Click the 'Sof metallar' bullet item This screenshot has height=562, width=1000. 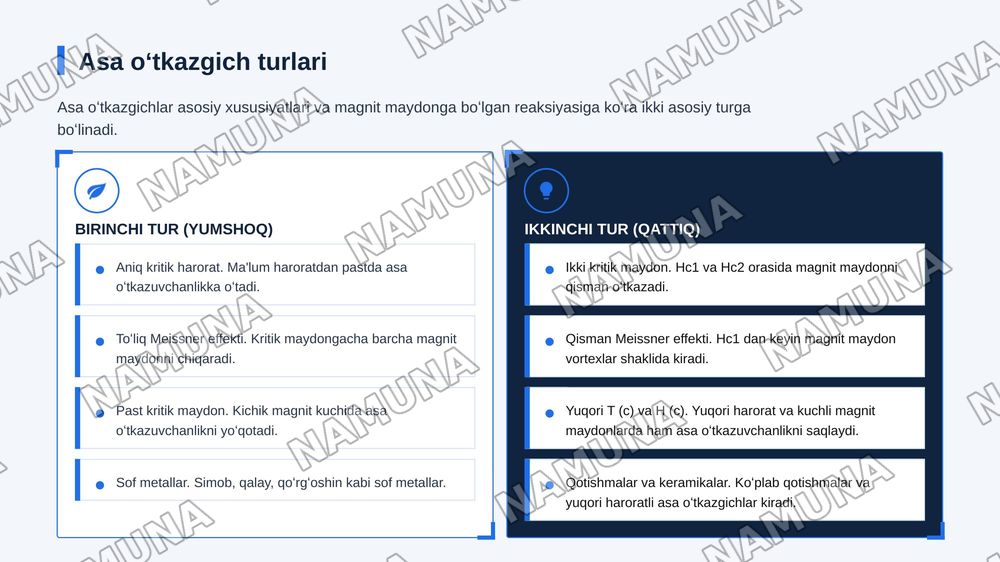(x=275, y=480)
